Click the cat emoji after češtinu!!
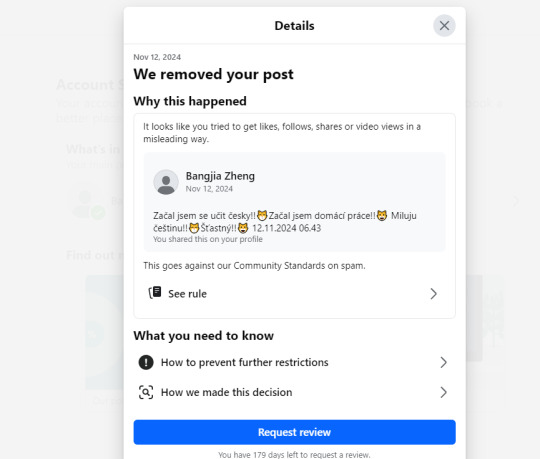 [194, 228]
